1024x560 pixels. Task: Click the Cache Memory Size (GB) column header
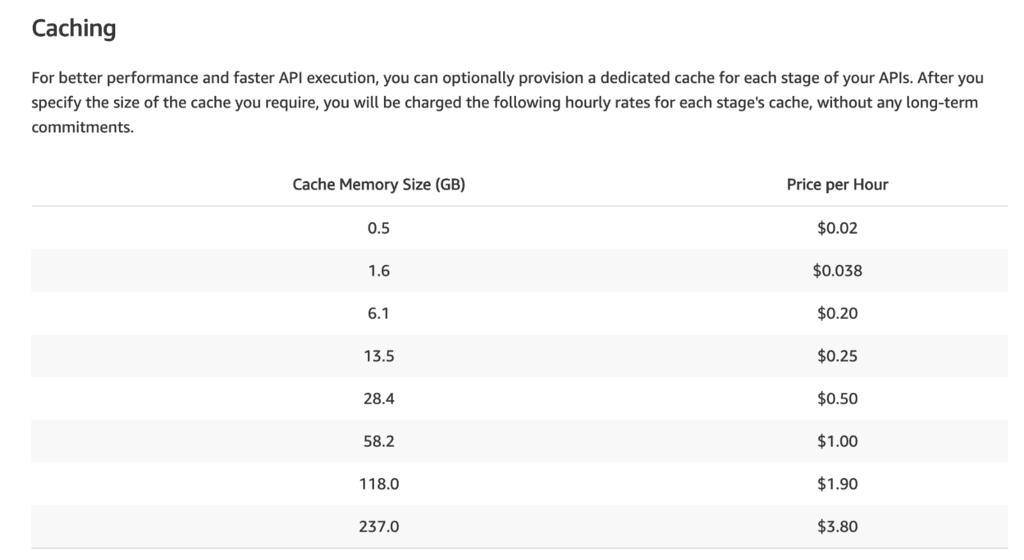coord(378,184)
